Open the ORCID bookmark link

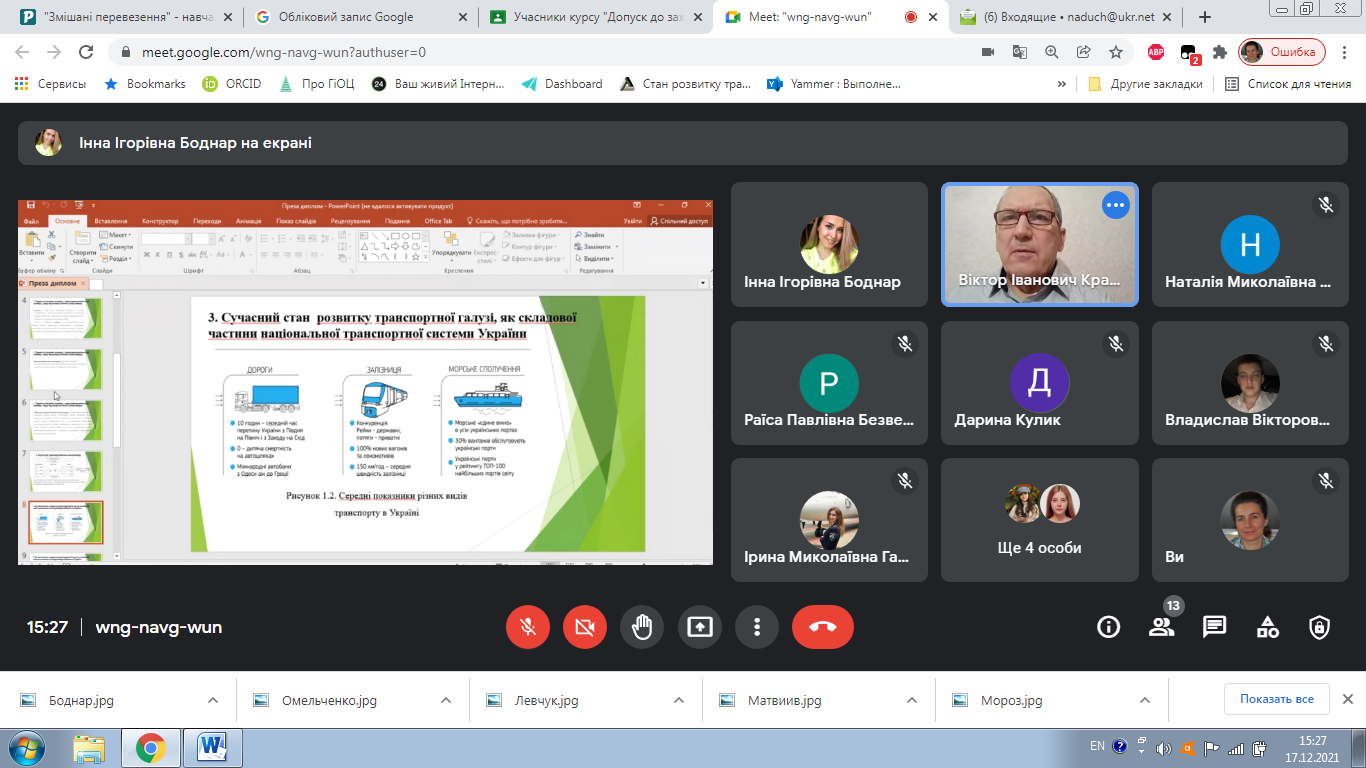(232, 84)
